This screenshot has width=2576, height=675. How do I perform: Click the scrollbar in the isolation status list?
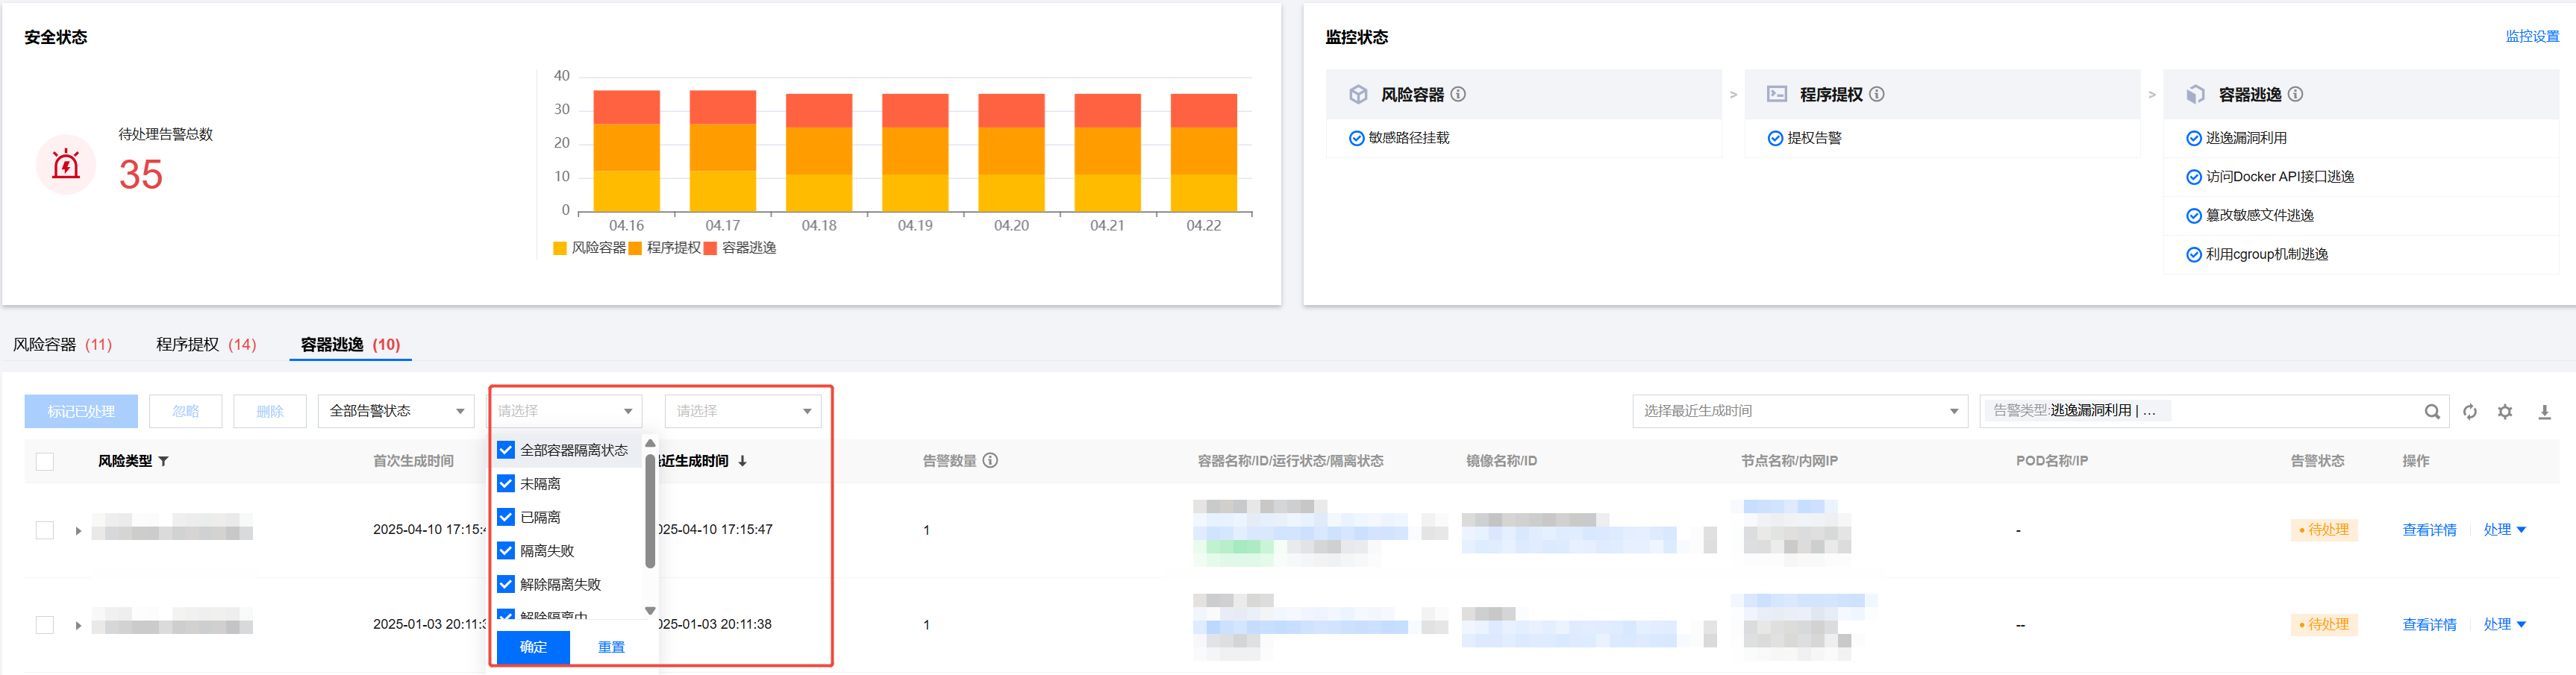[650, 510]
